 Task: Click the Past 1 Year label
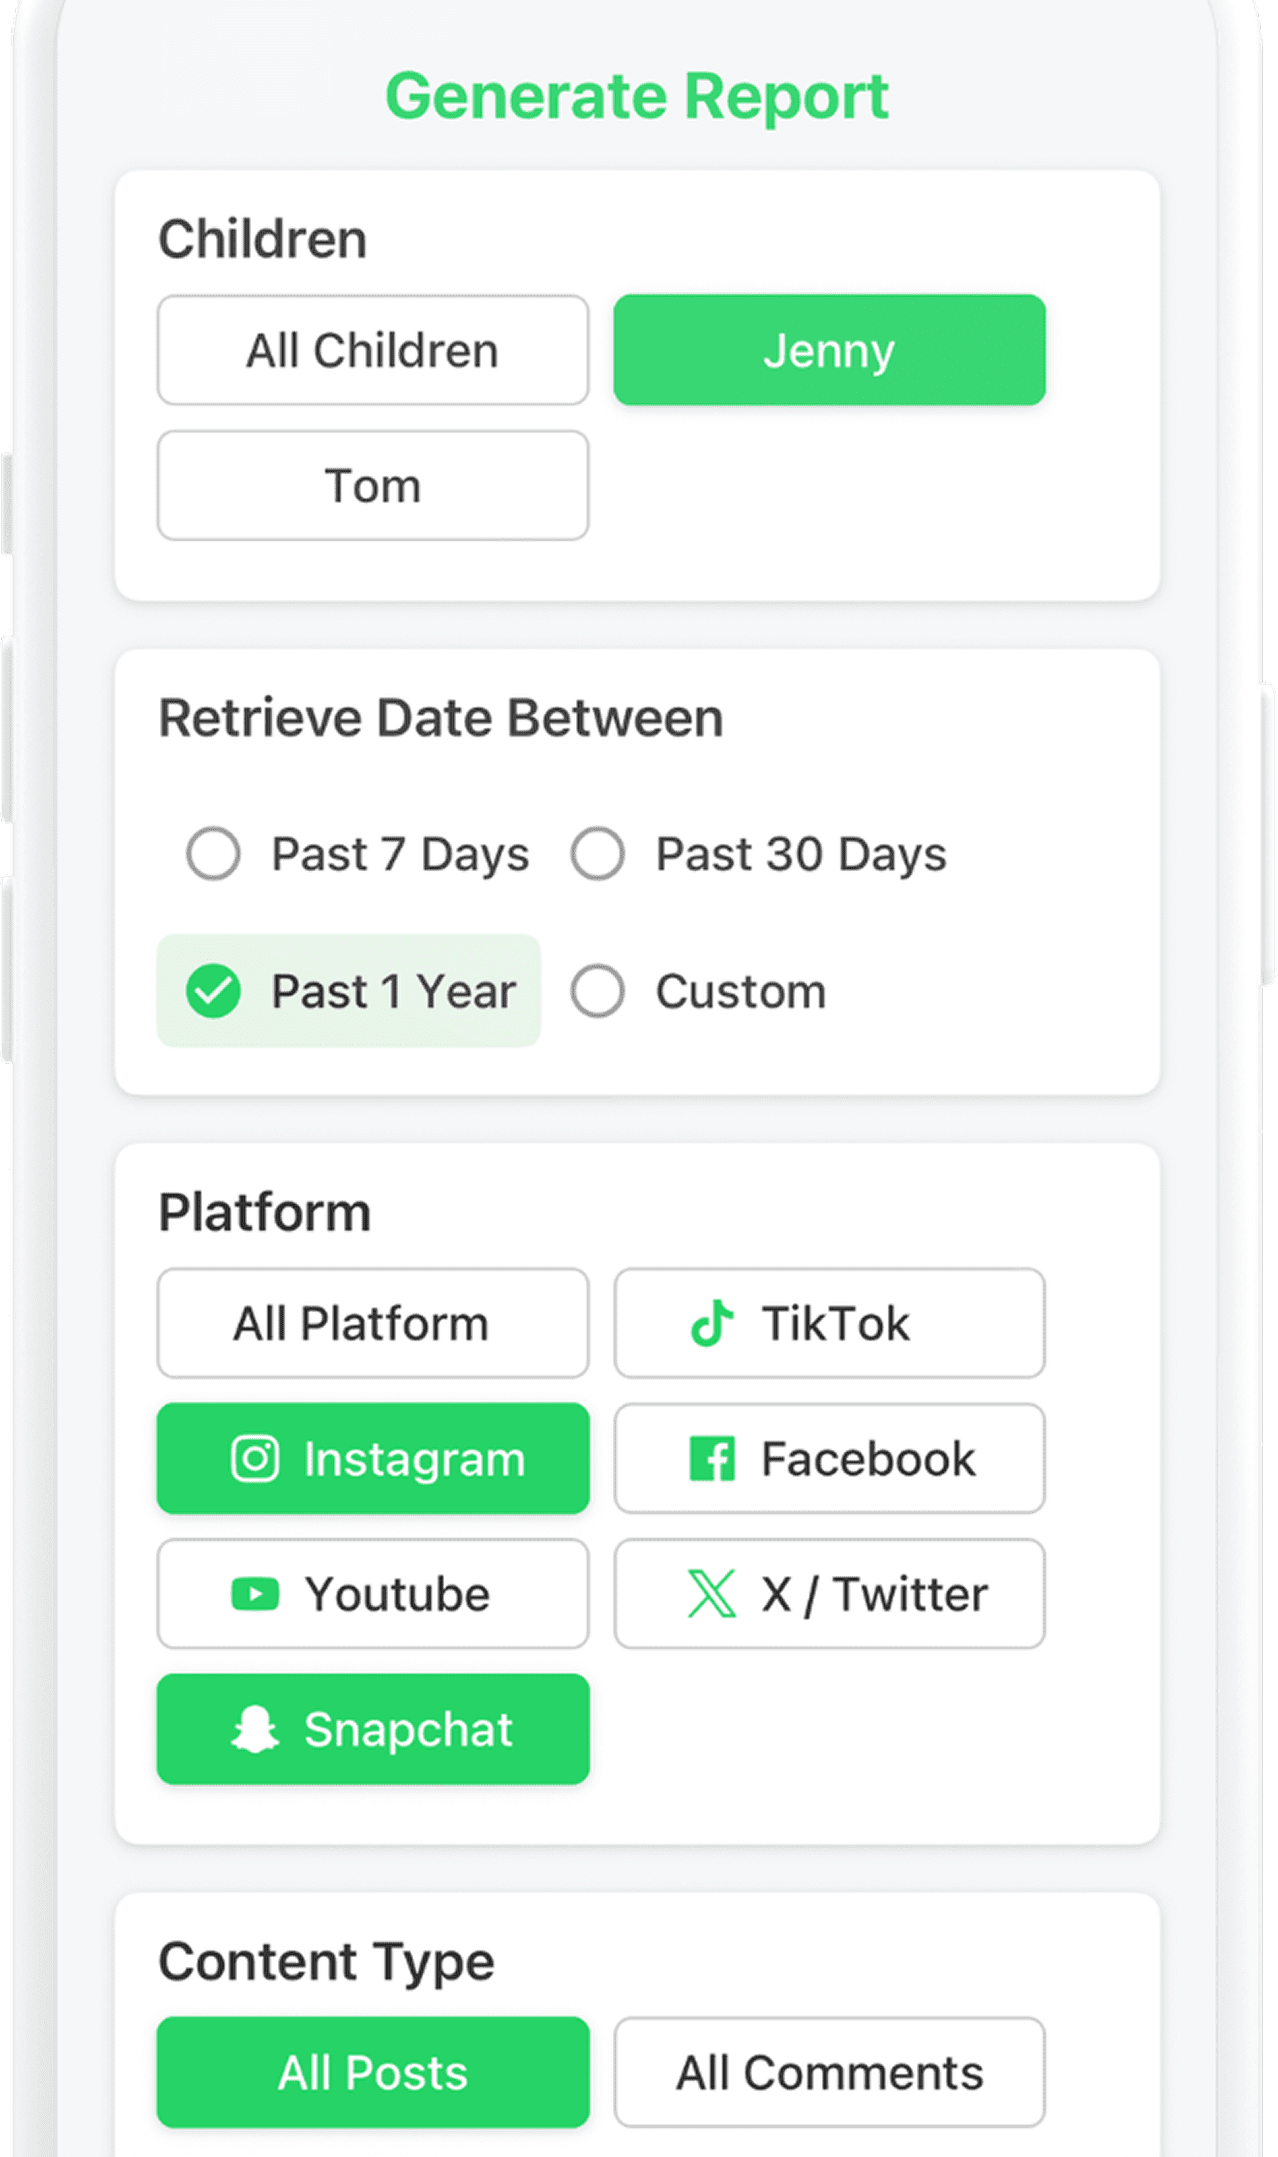tap(393, 992)
